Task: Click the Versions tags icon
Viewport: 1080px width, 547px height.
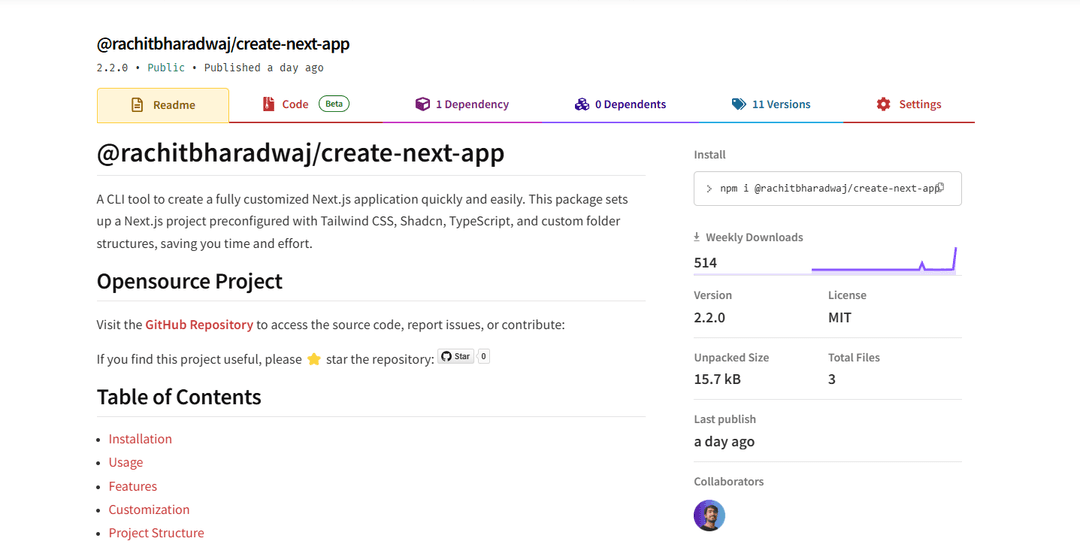Action: click(x=739, y=104)
